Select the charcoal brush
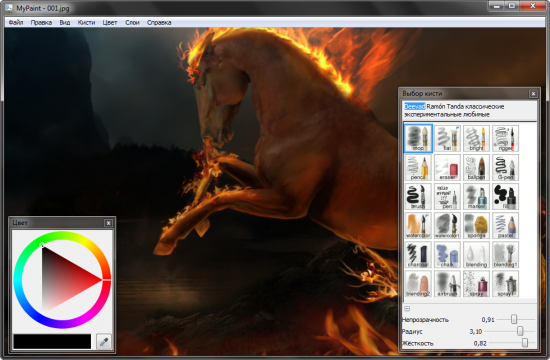550x360 pixels. tap(418, 255)
